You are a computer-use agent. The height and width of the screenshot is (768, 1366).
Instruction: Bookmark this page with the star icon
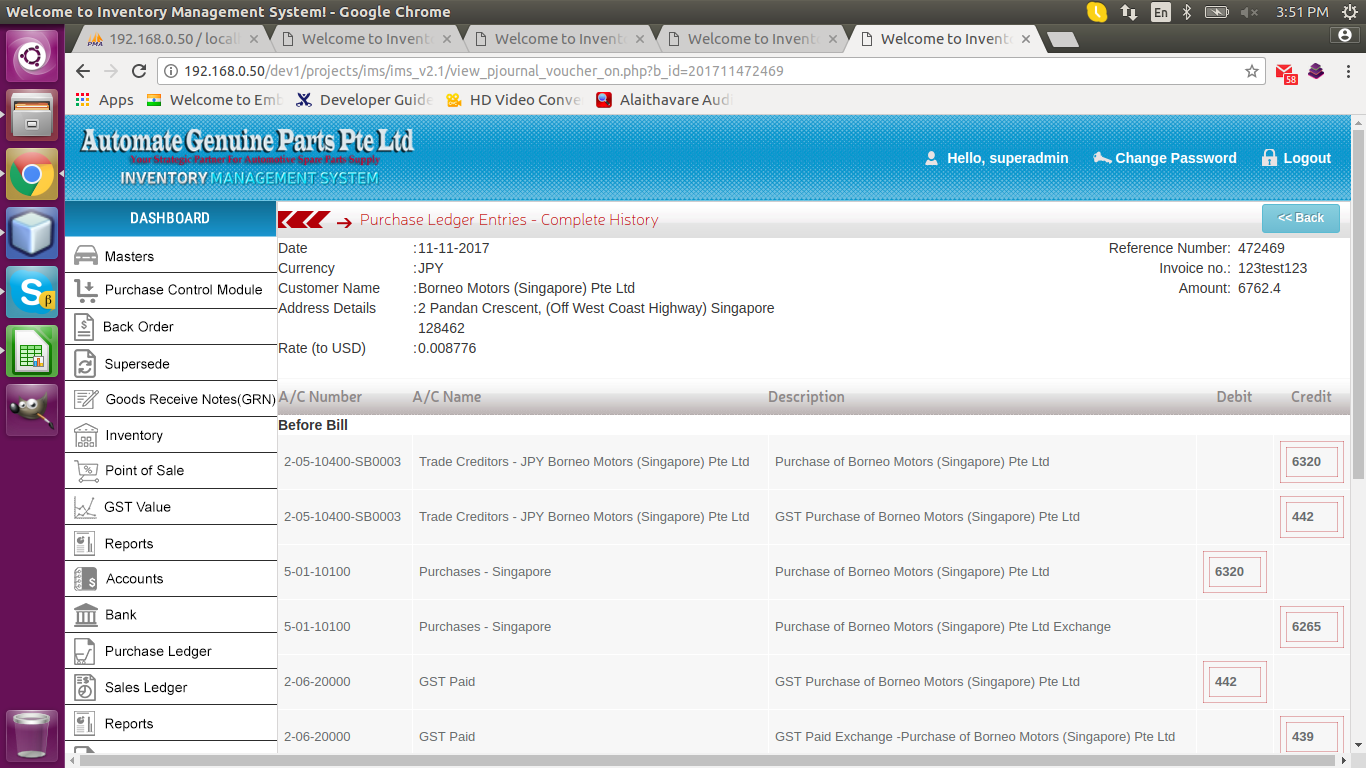pos(1251,71)
